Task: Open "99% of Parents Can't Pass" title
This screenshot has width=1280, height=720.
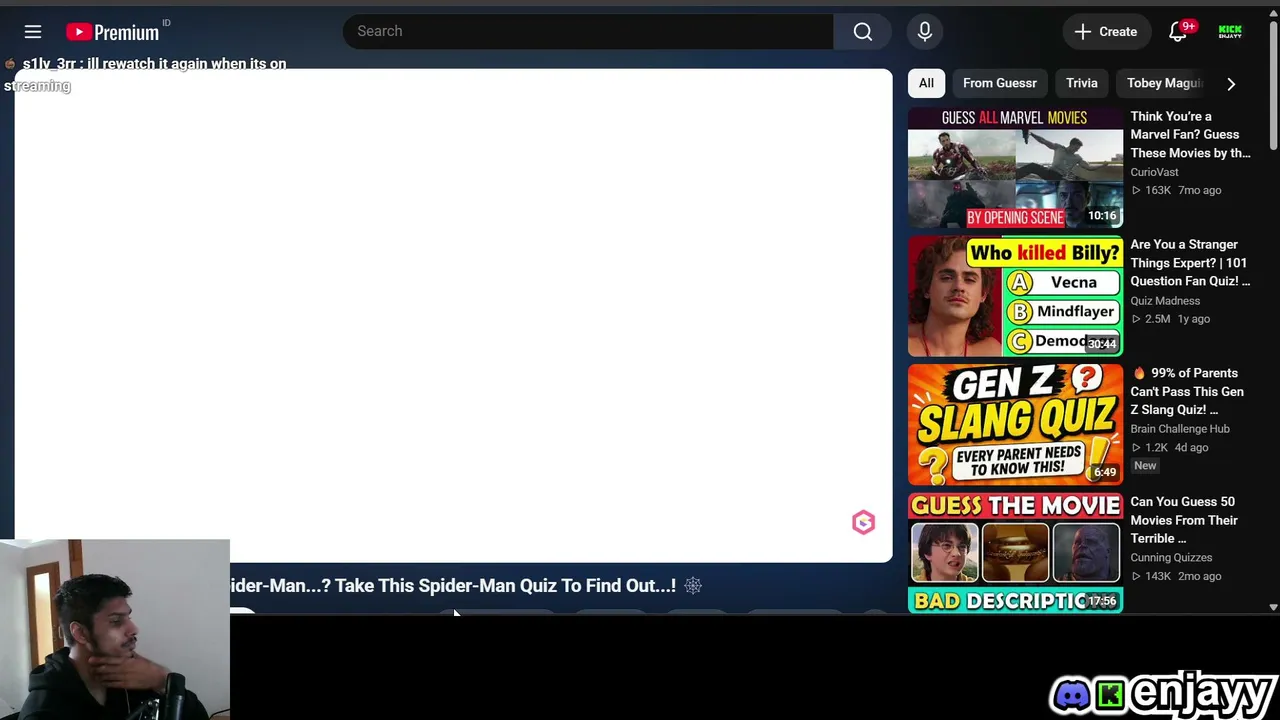Action: 1188,391
